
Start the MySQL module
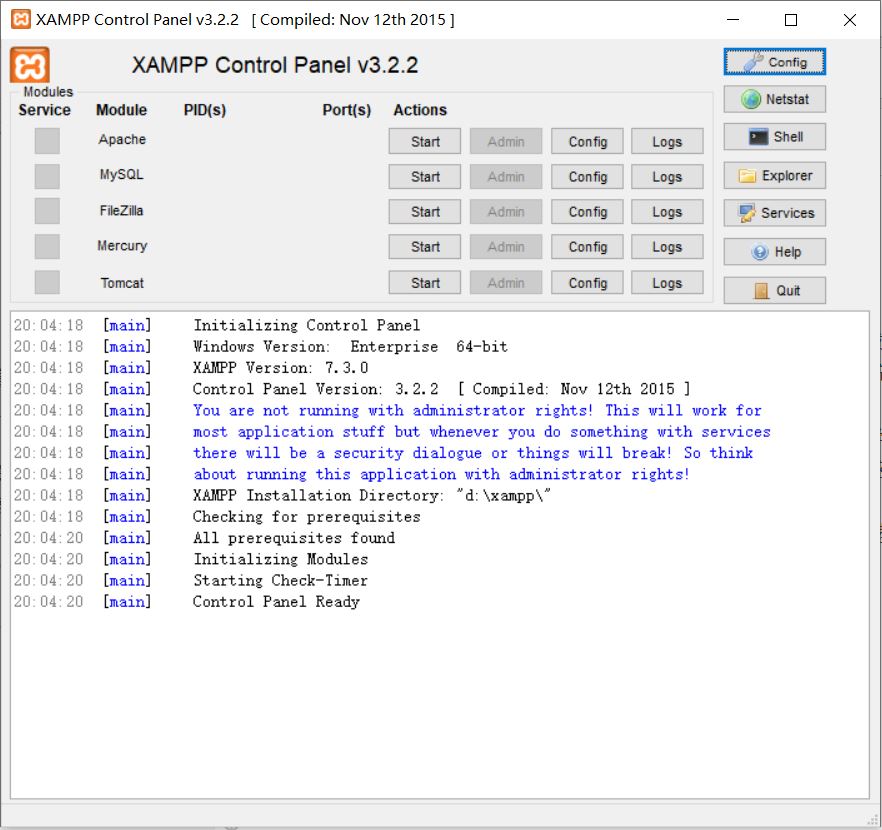click(425, 177)
